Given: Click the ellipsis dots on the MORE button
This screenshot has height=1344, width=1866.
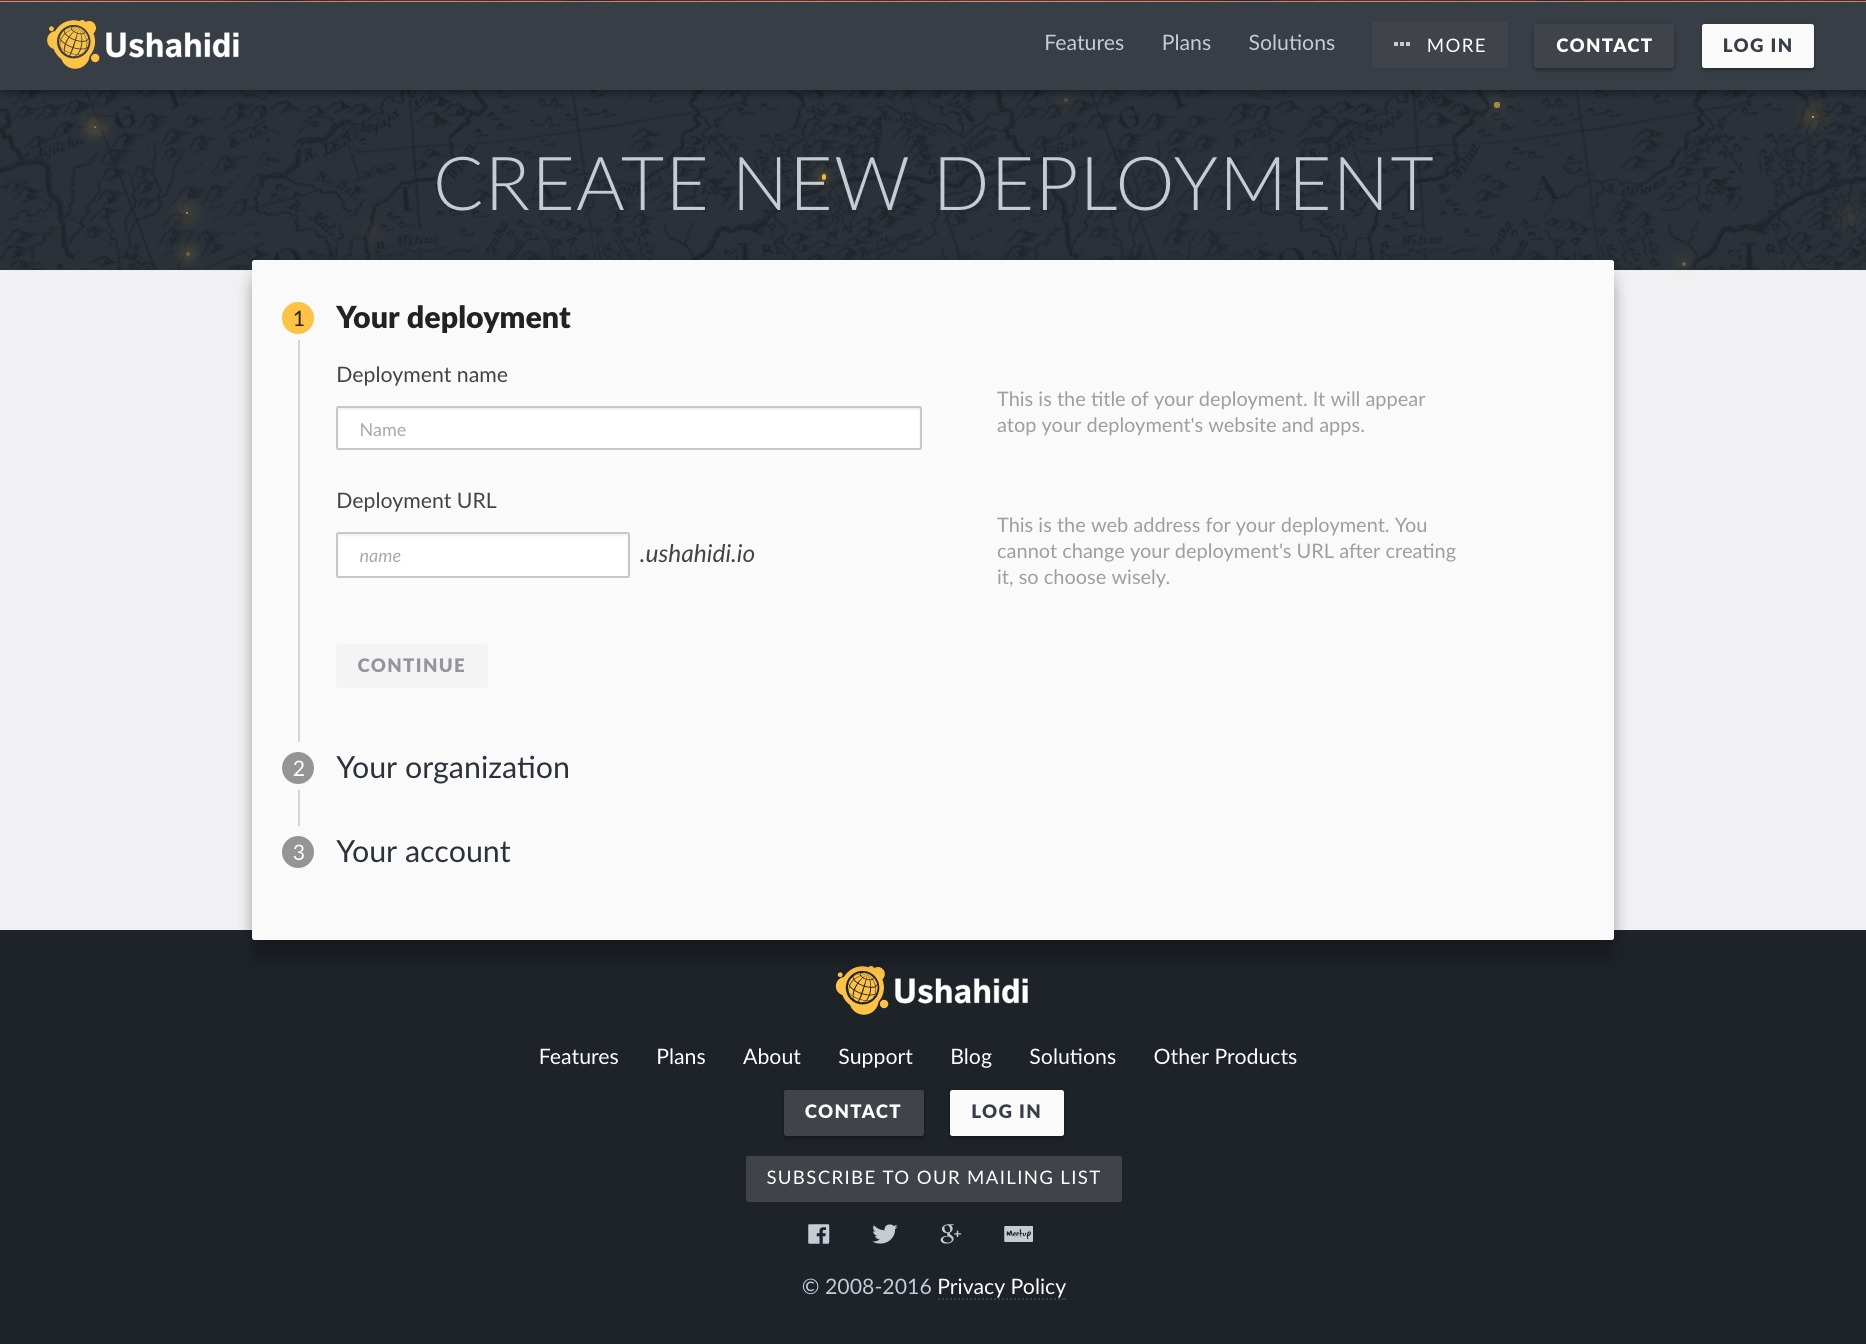Looking at the screenshot, I should (x=1402, y=44).
